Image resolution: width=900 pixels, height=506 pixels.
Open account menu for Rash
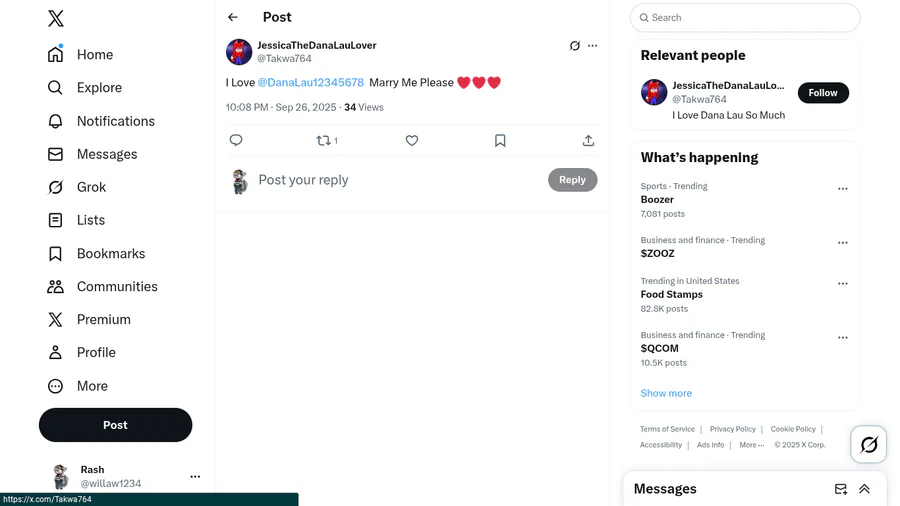(195, 477)
